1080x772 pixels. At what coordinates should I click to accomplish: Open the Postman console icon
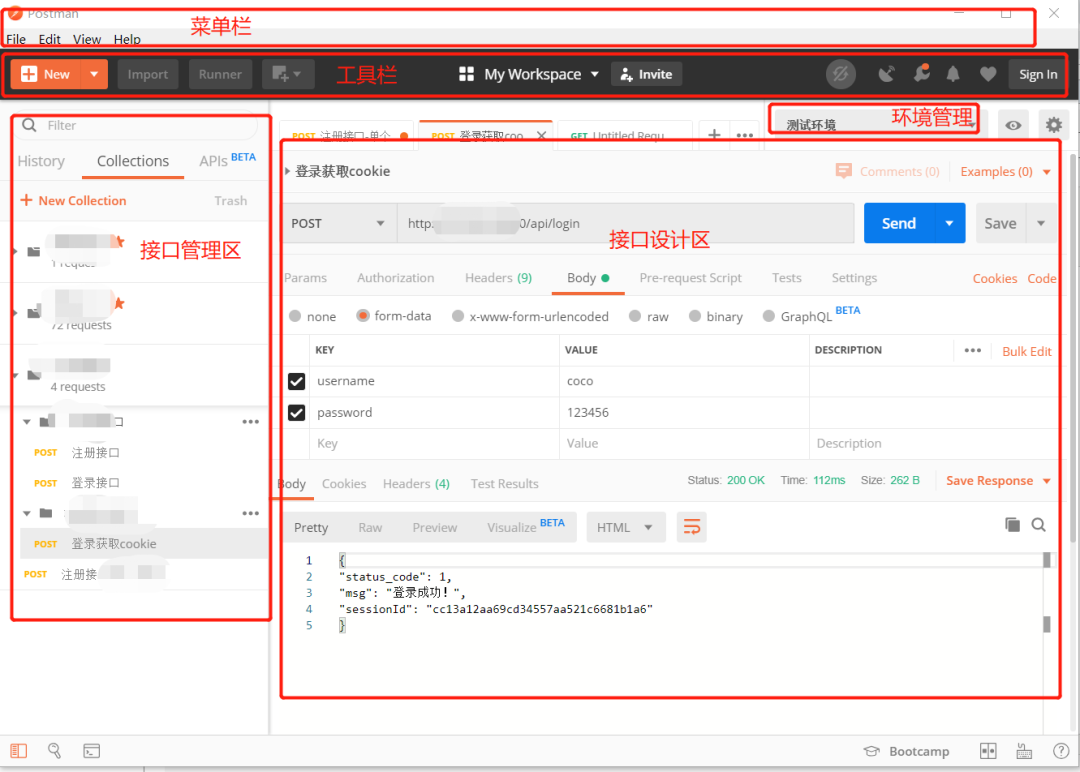coord(92,751)
